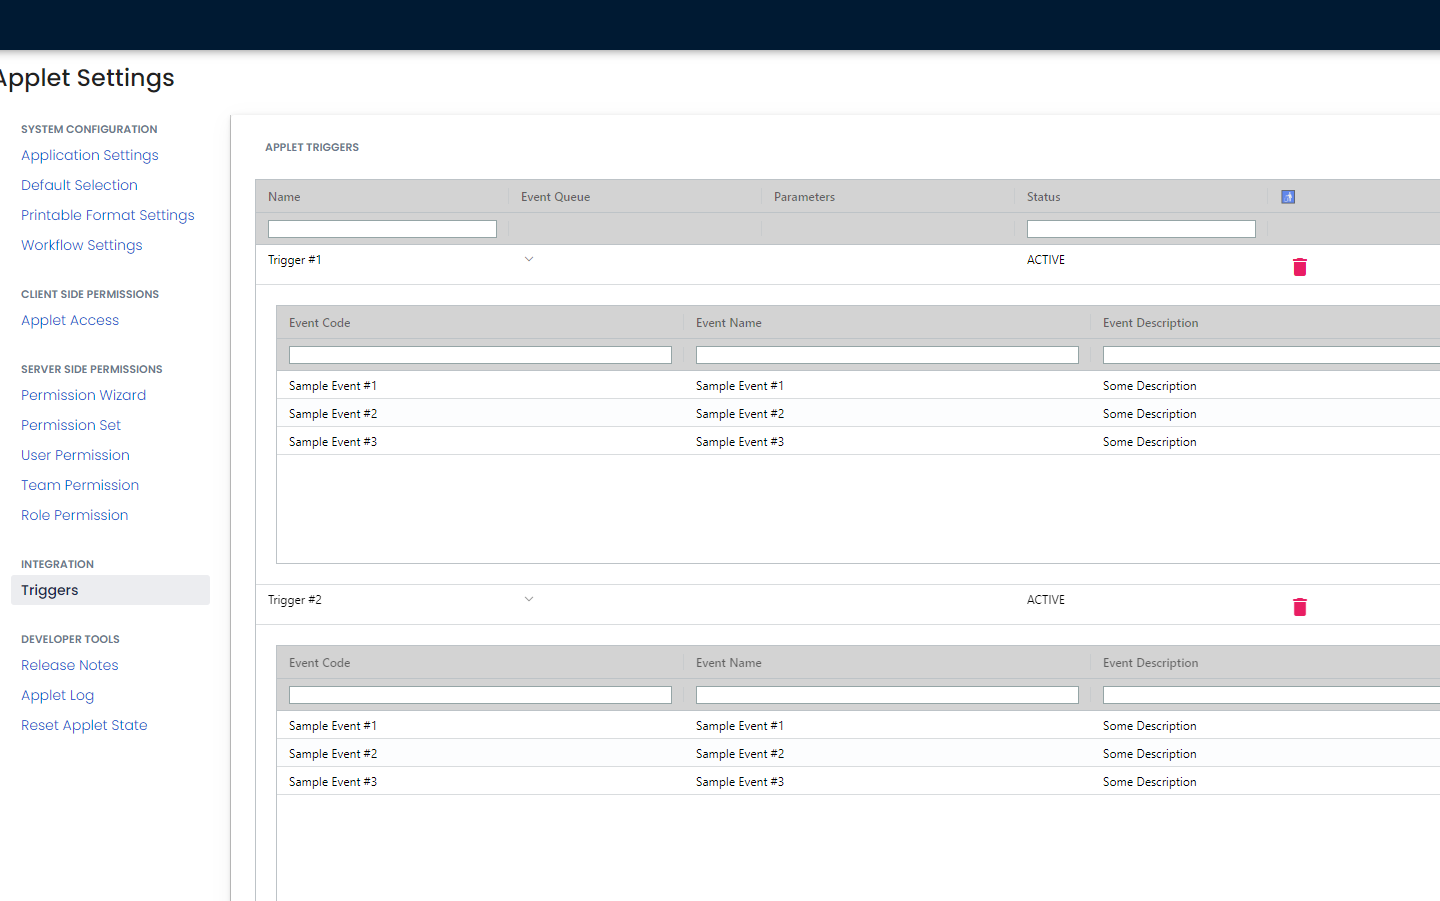Viewport: 1440px width, 901px height.
Task: Focus the Name filter box in Applet Triggers
Action: (x=382, y=229)
